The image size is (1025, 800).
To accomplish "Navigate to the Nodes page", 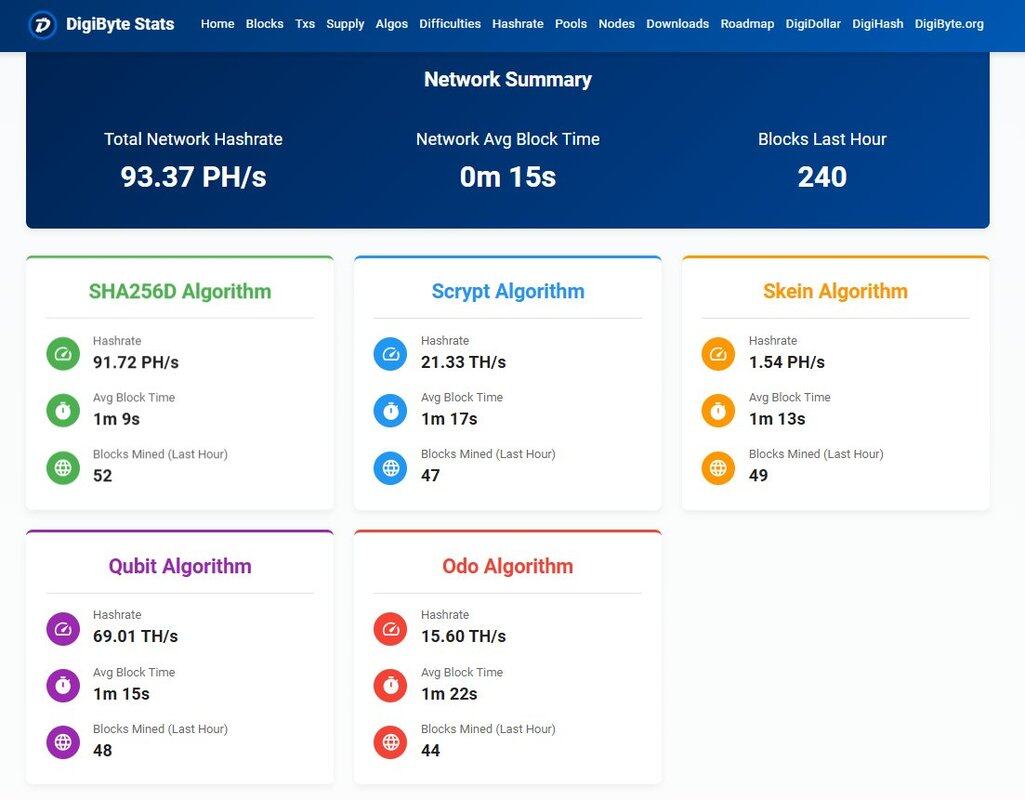I will [616, 24].
